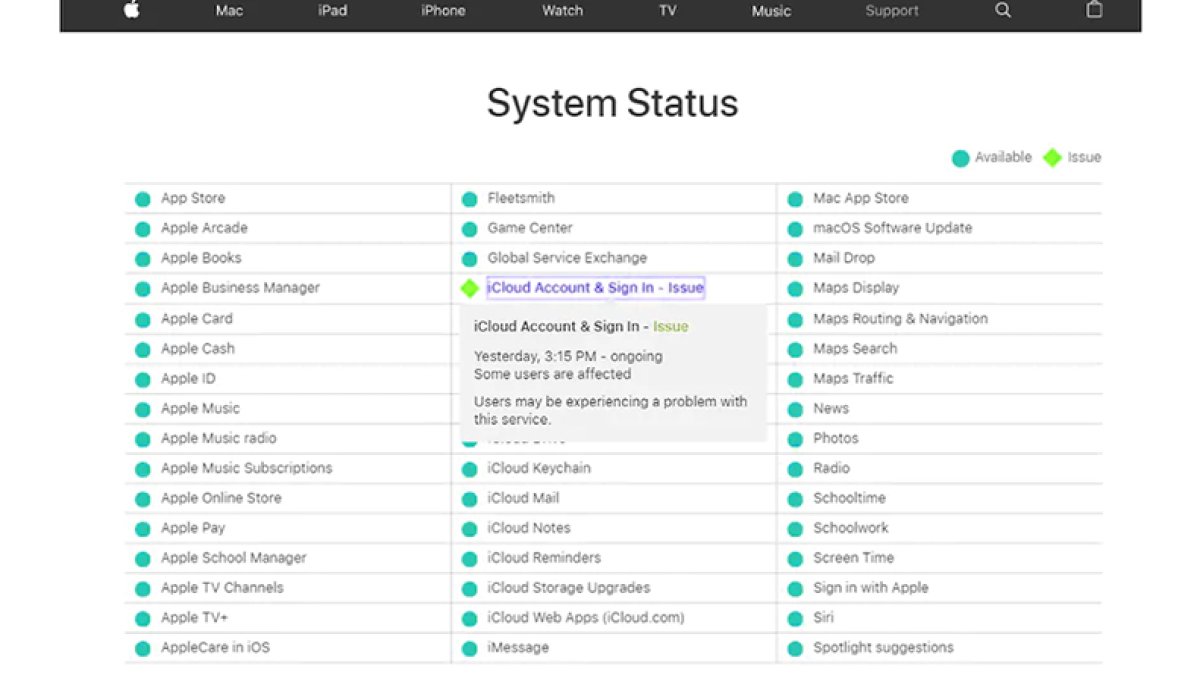Click the status dot beside iCloud Mail

[x=469, y=499]
